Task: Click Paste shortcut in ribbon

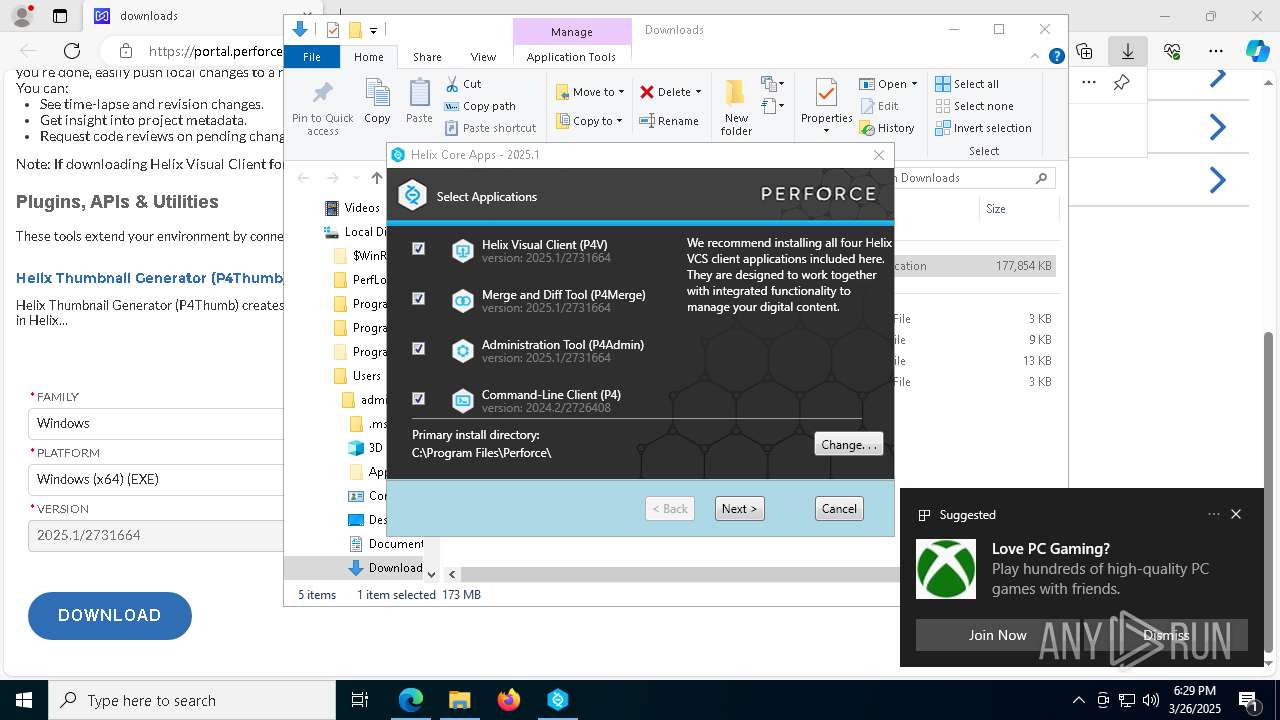Action: (491, 128)
